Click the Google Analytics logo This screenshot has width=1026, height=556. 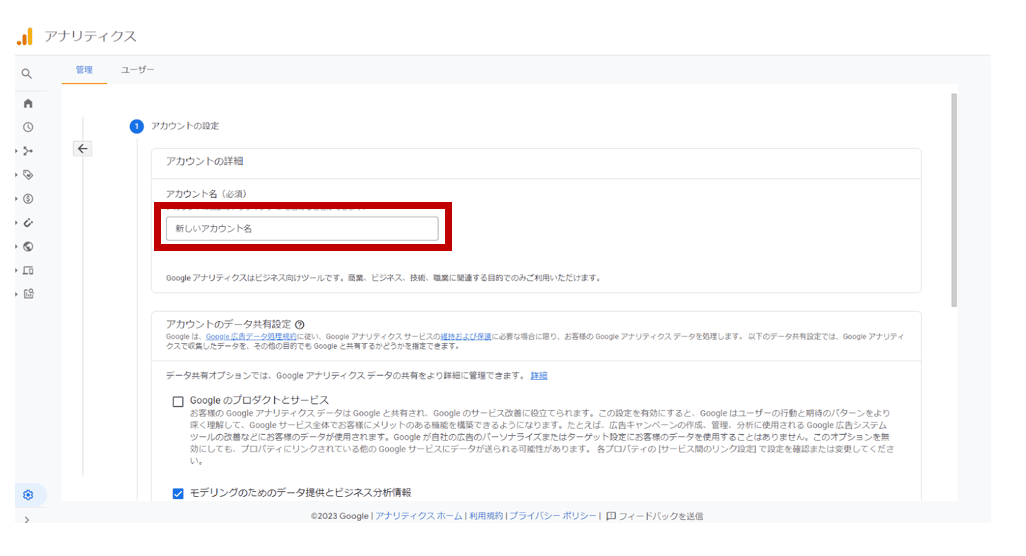(25, 37)
